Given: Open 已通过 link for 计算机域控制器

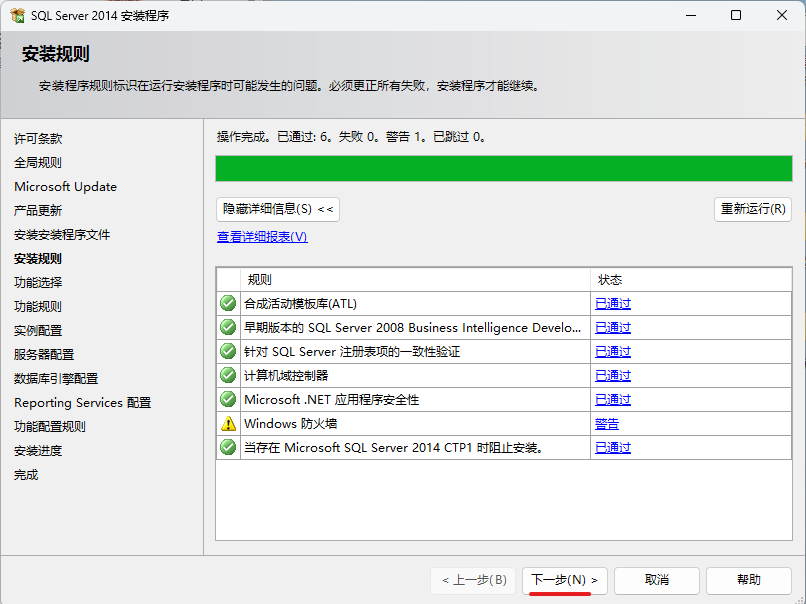Looking at the screenshot, I should click(613, 376).
